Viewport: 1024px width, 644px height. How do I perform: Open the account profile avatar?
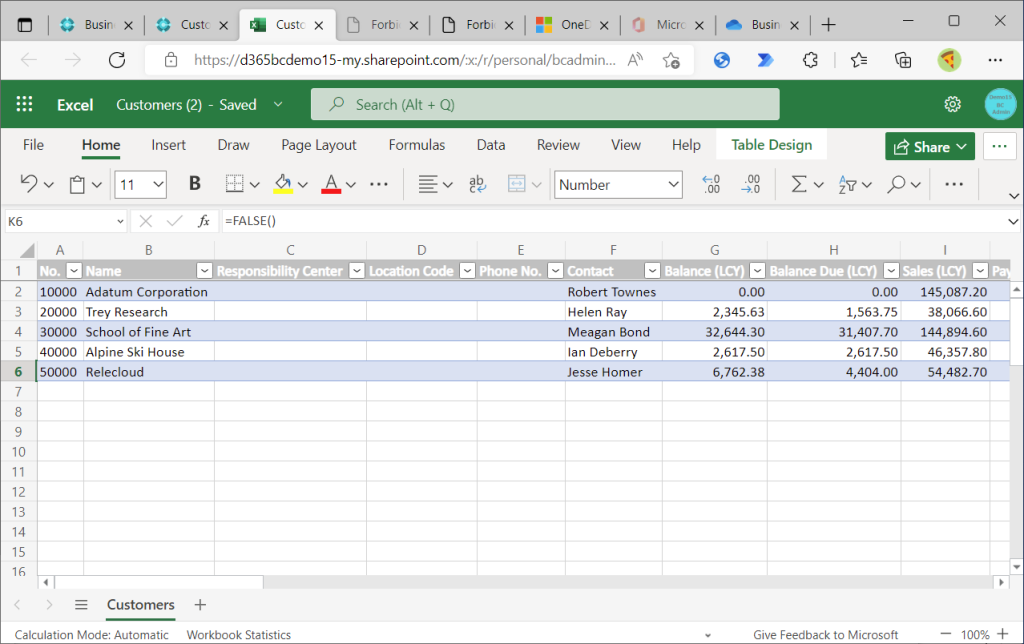click(1000, 104)
